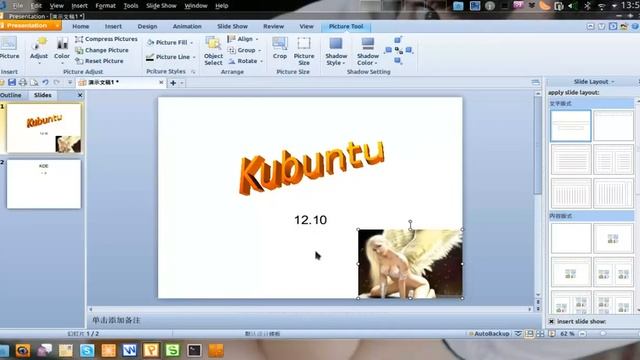Click the 12.10 subtitle text

pos(310,220)
